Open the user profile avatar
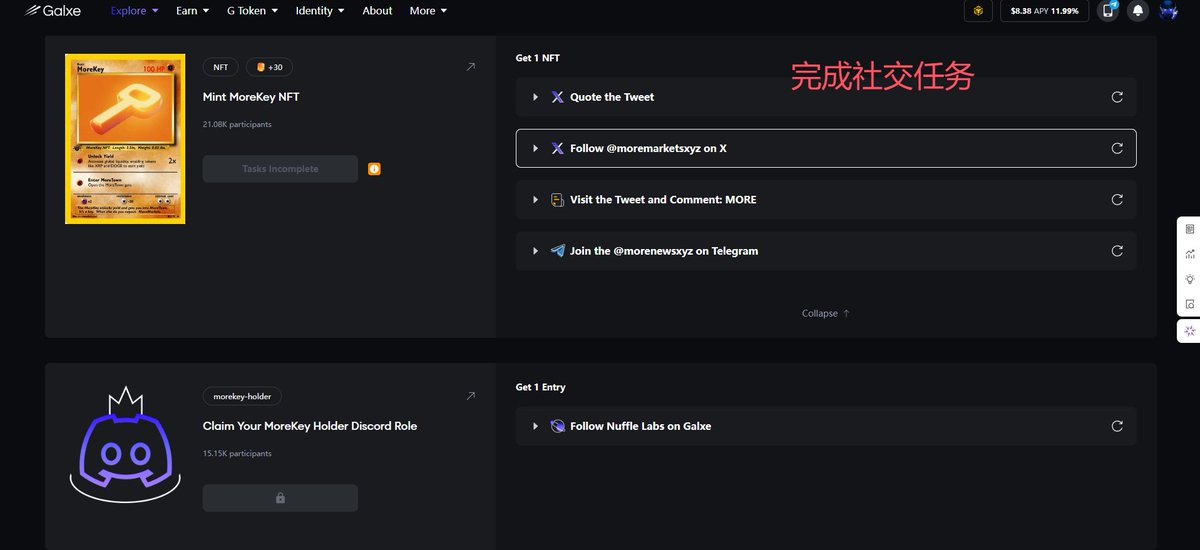The height and width of the screenshot is (550, 1200). [1168, 11]
